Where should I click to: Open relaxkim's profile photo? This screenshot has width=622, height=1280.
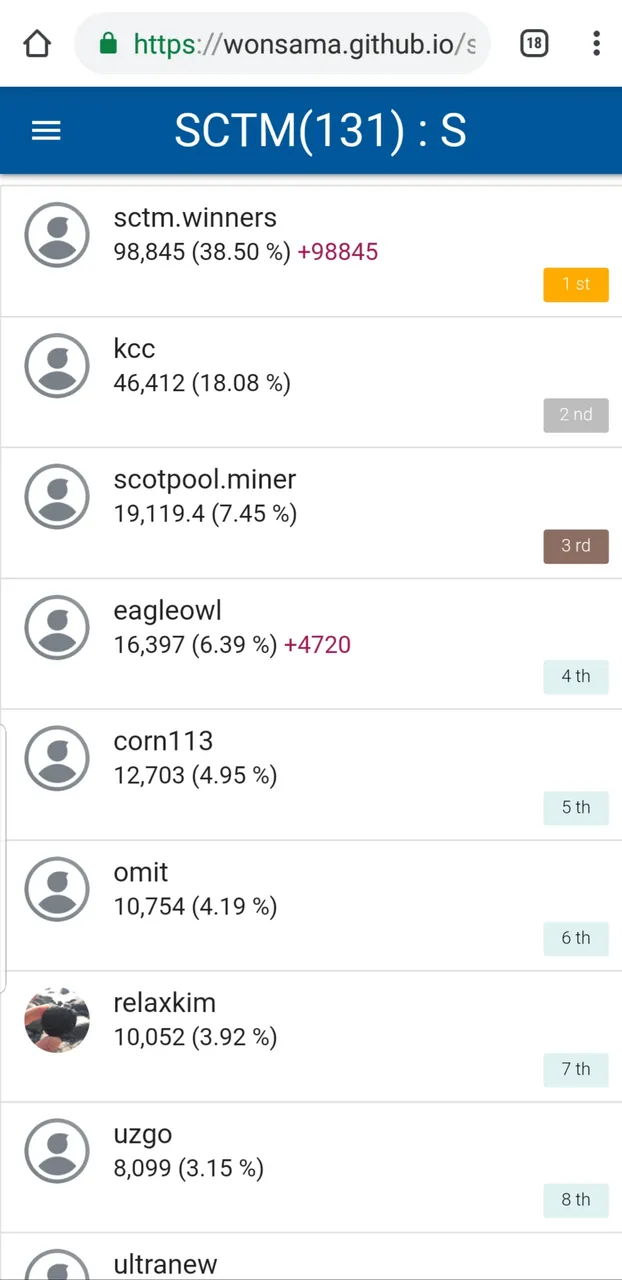click(57, 1021)
